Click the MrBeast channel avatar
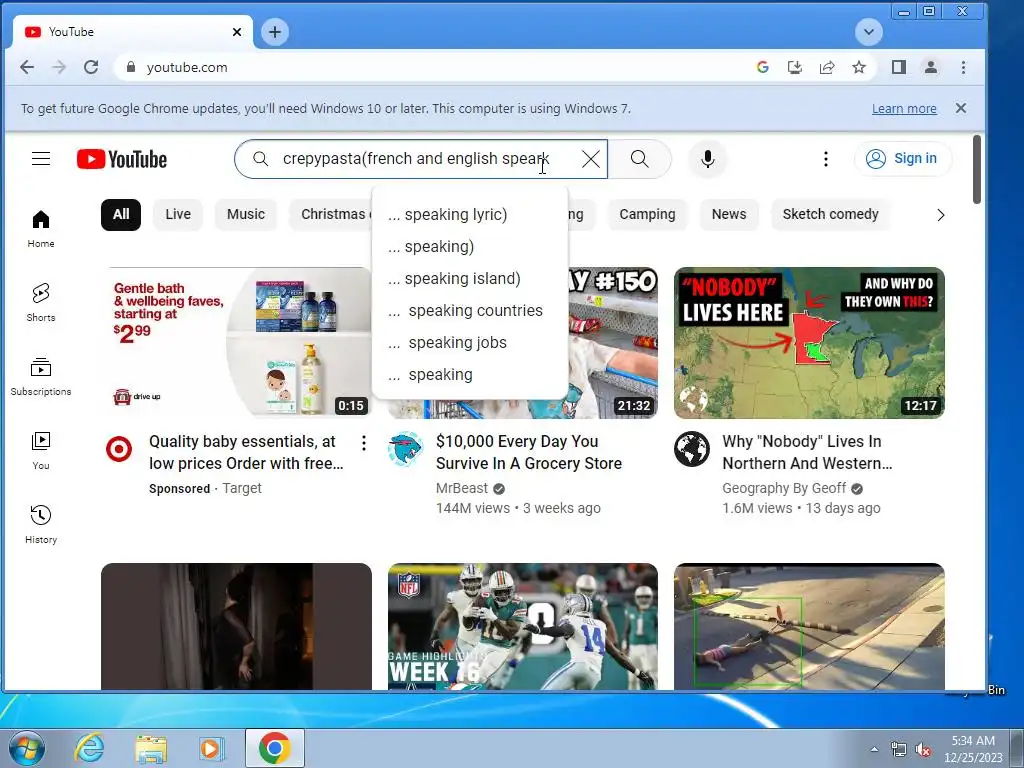This screenshot has height=768, width=1024. [x=405, y=449]
